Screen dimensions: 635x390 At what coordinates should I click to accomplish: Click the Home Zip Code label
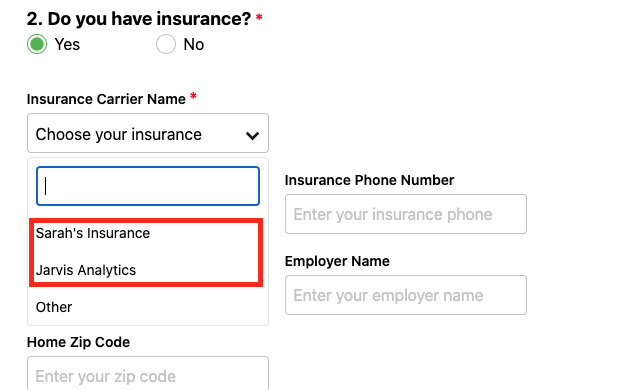[78, 342]
